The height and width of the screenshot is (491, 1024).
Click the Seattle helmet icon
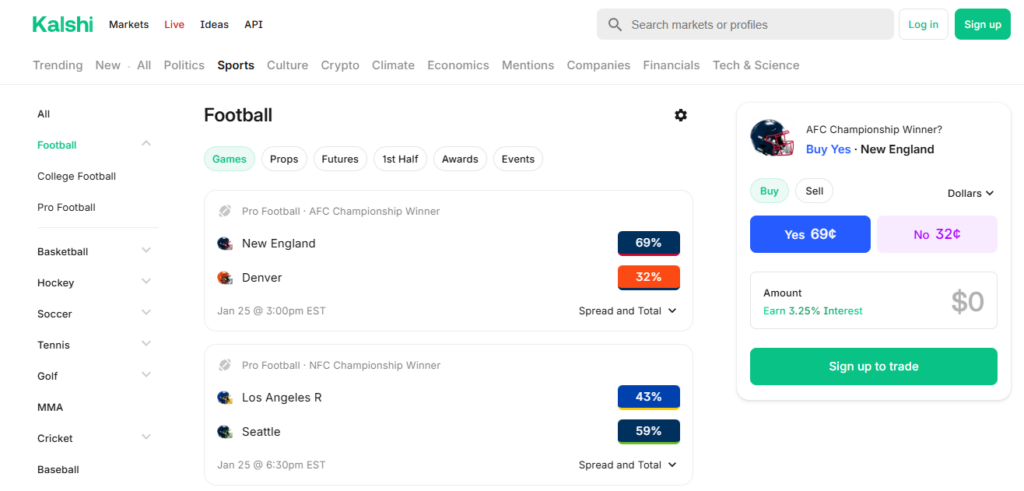225,432
